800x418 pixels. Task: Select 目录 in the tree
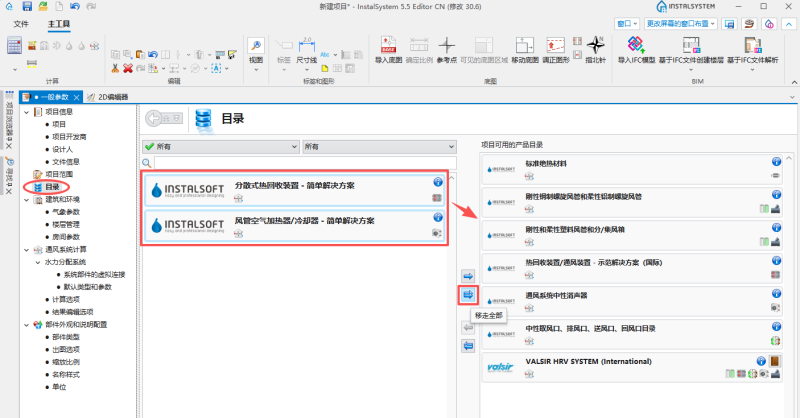click(x=53, y=187)
